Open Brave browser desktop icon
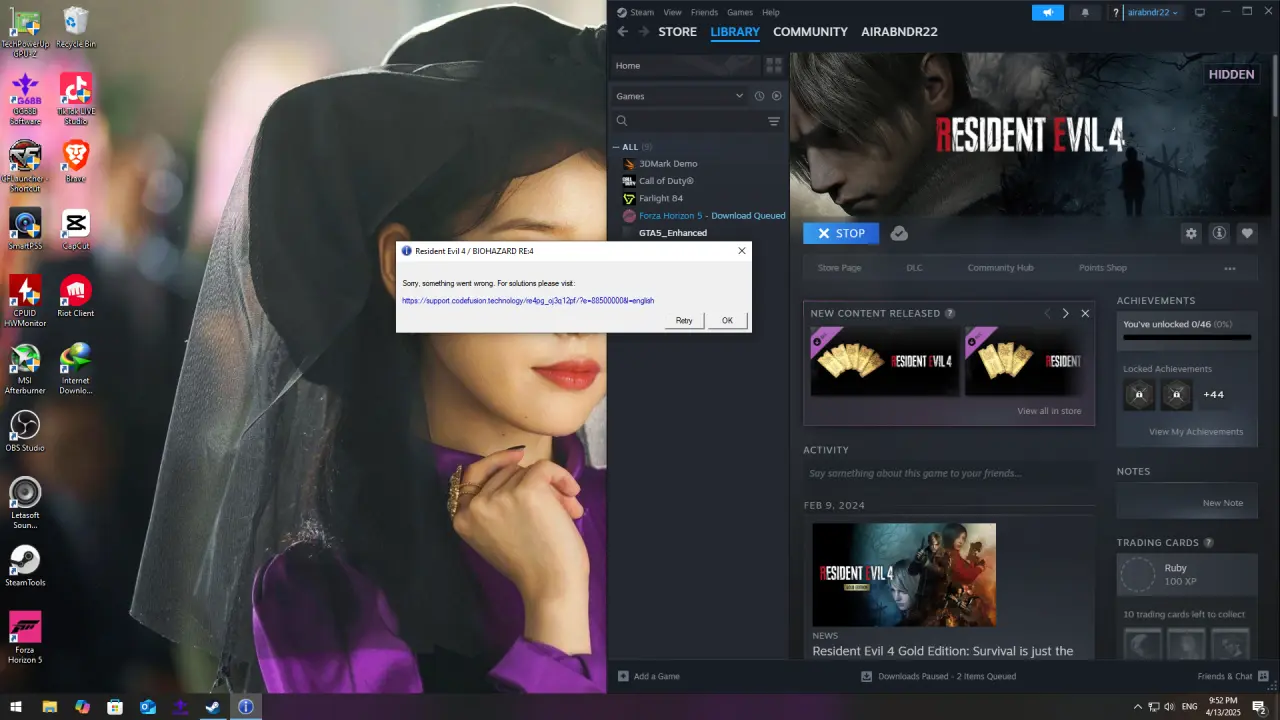The image size is (1280, 720). click(x=75, y=161)
